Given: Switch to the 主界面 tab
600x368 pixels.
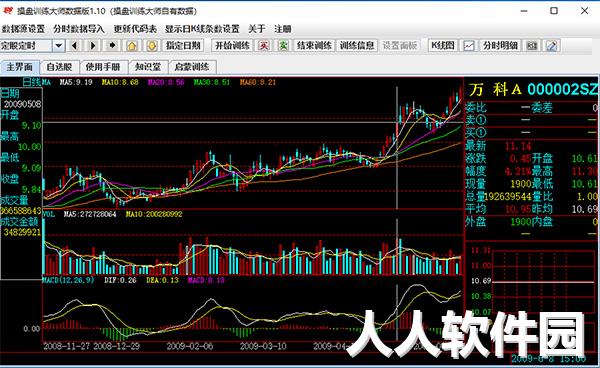Looking at the screenshot, I should 20,67.
